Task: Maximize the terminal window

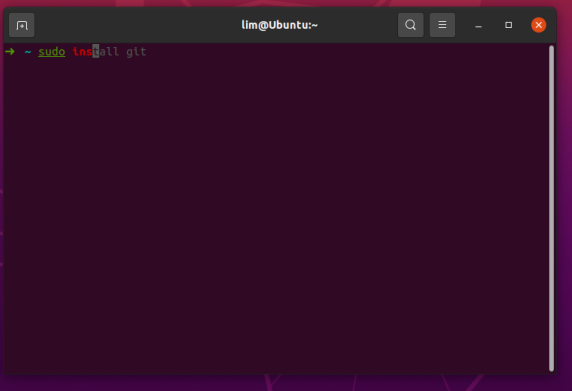Action: point(508,25)
